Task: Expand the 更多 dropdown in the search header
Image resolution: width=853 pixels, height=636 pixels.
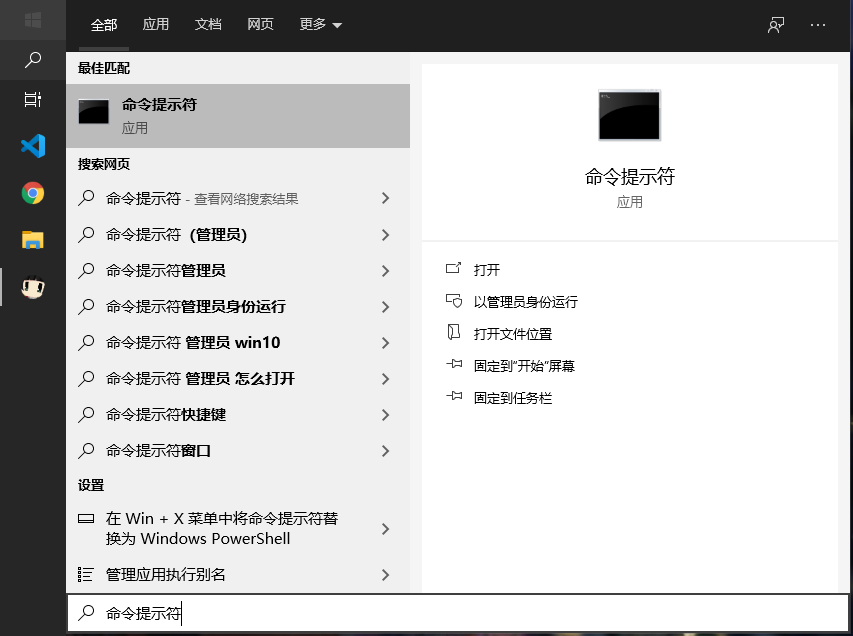Action: pos(318,24)
